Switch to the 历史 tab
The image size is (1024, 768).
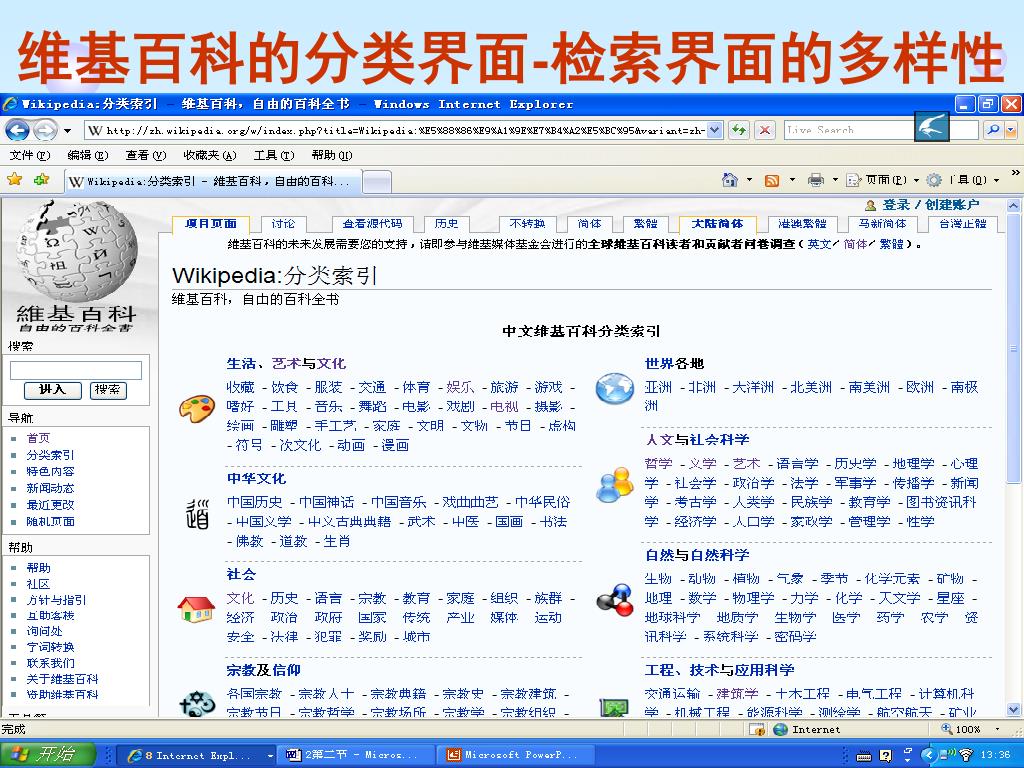pyautogui.click(x=446, y=224)
